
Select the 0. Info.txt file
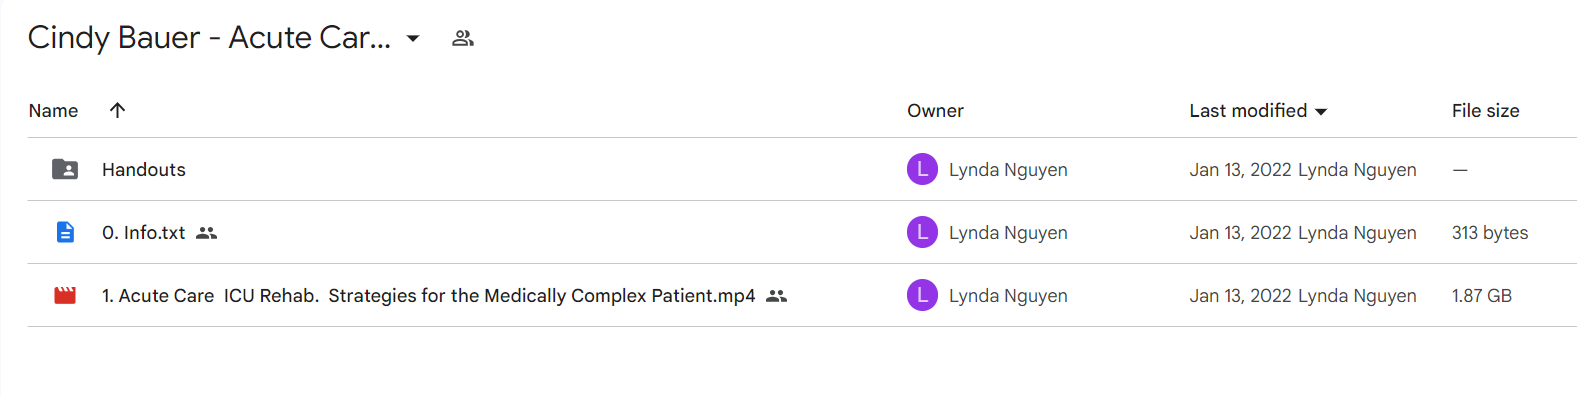pos(143,232)
